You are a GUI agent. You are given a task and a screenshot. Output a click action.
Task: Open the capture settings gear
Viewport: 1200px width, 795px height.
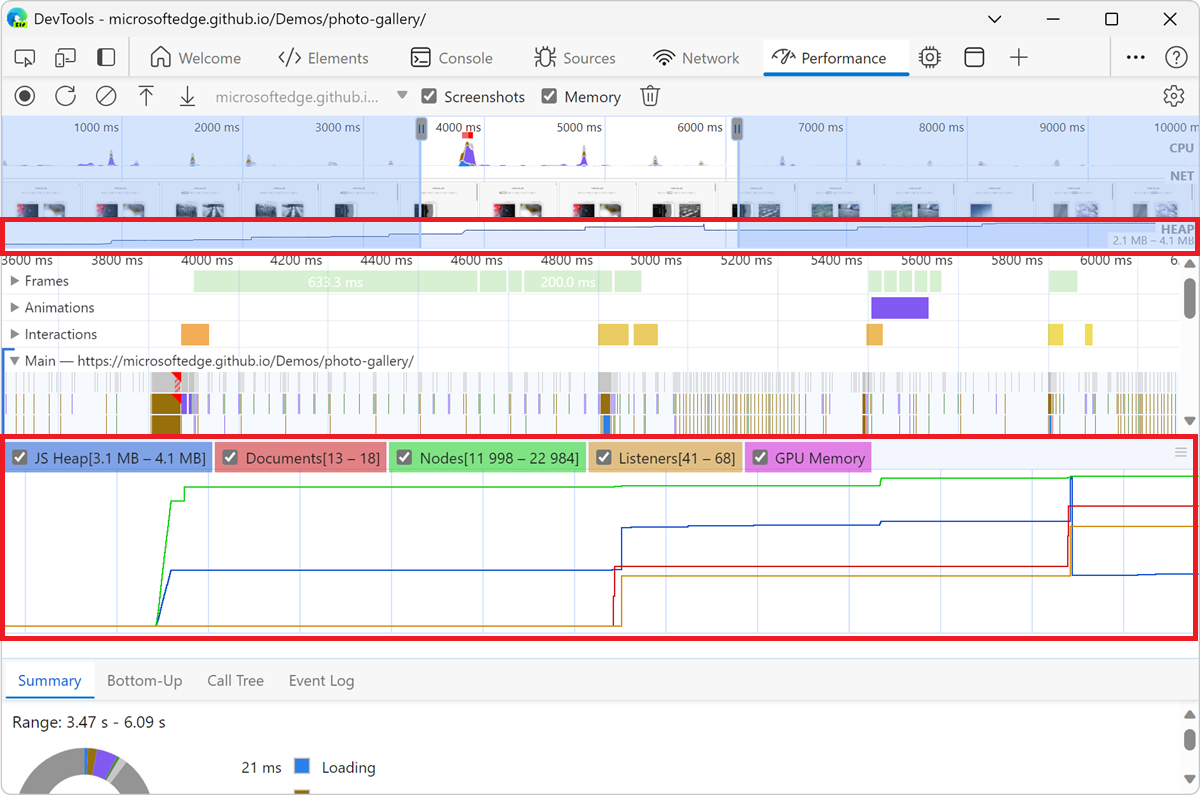[x=1174, y=96]
